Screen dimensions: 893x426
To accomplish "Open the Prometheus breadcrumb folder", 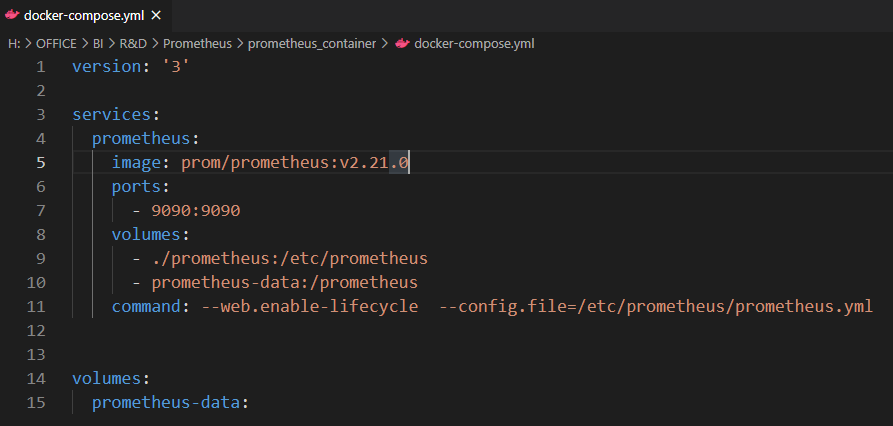I will point(197,44).
